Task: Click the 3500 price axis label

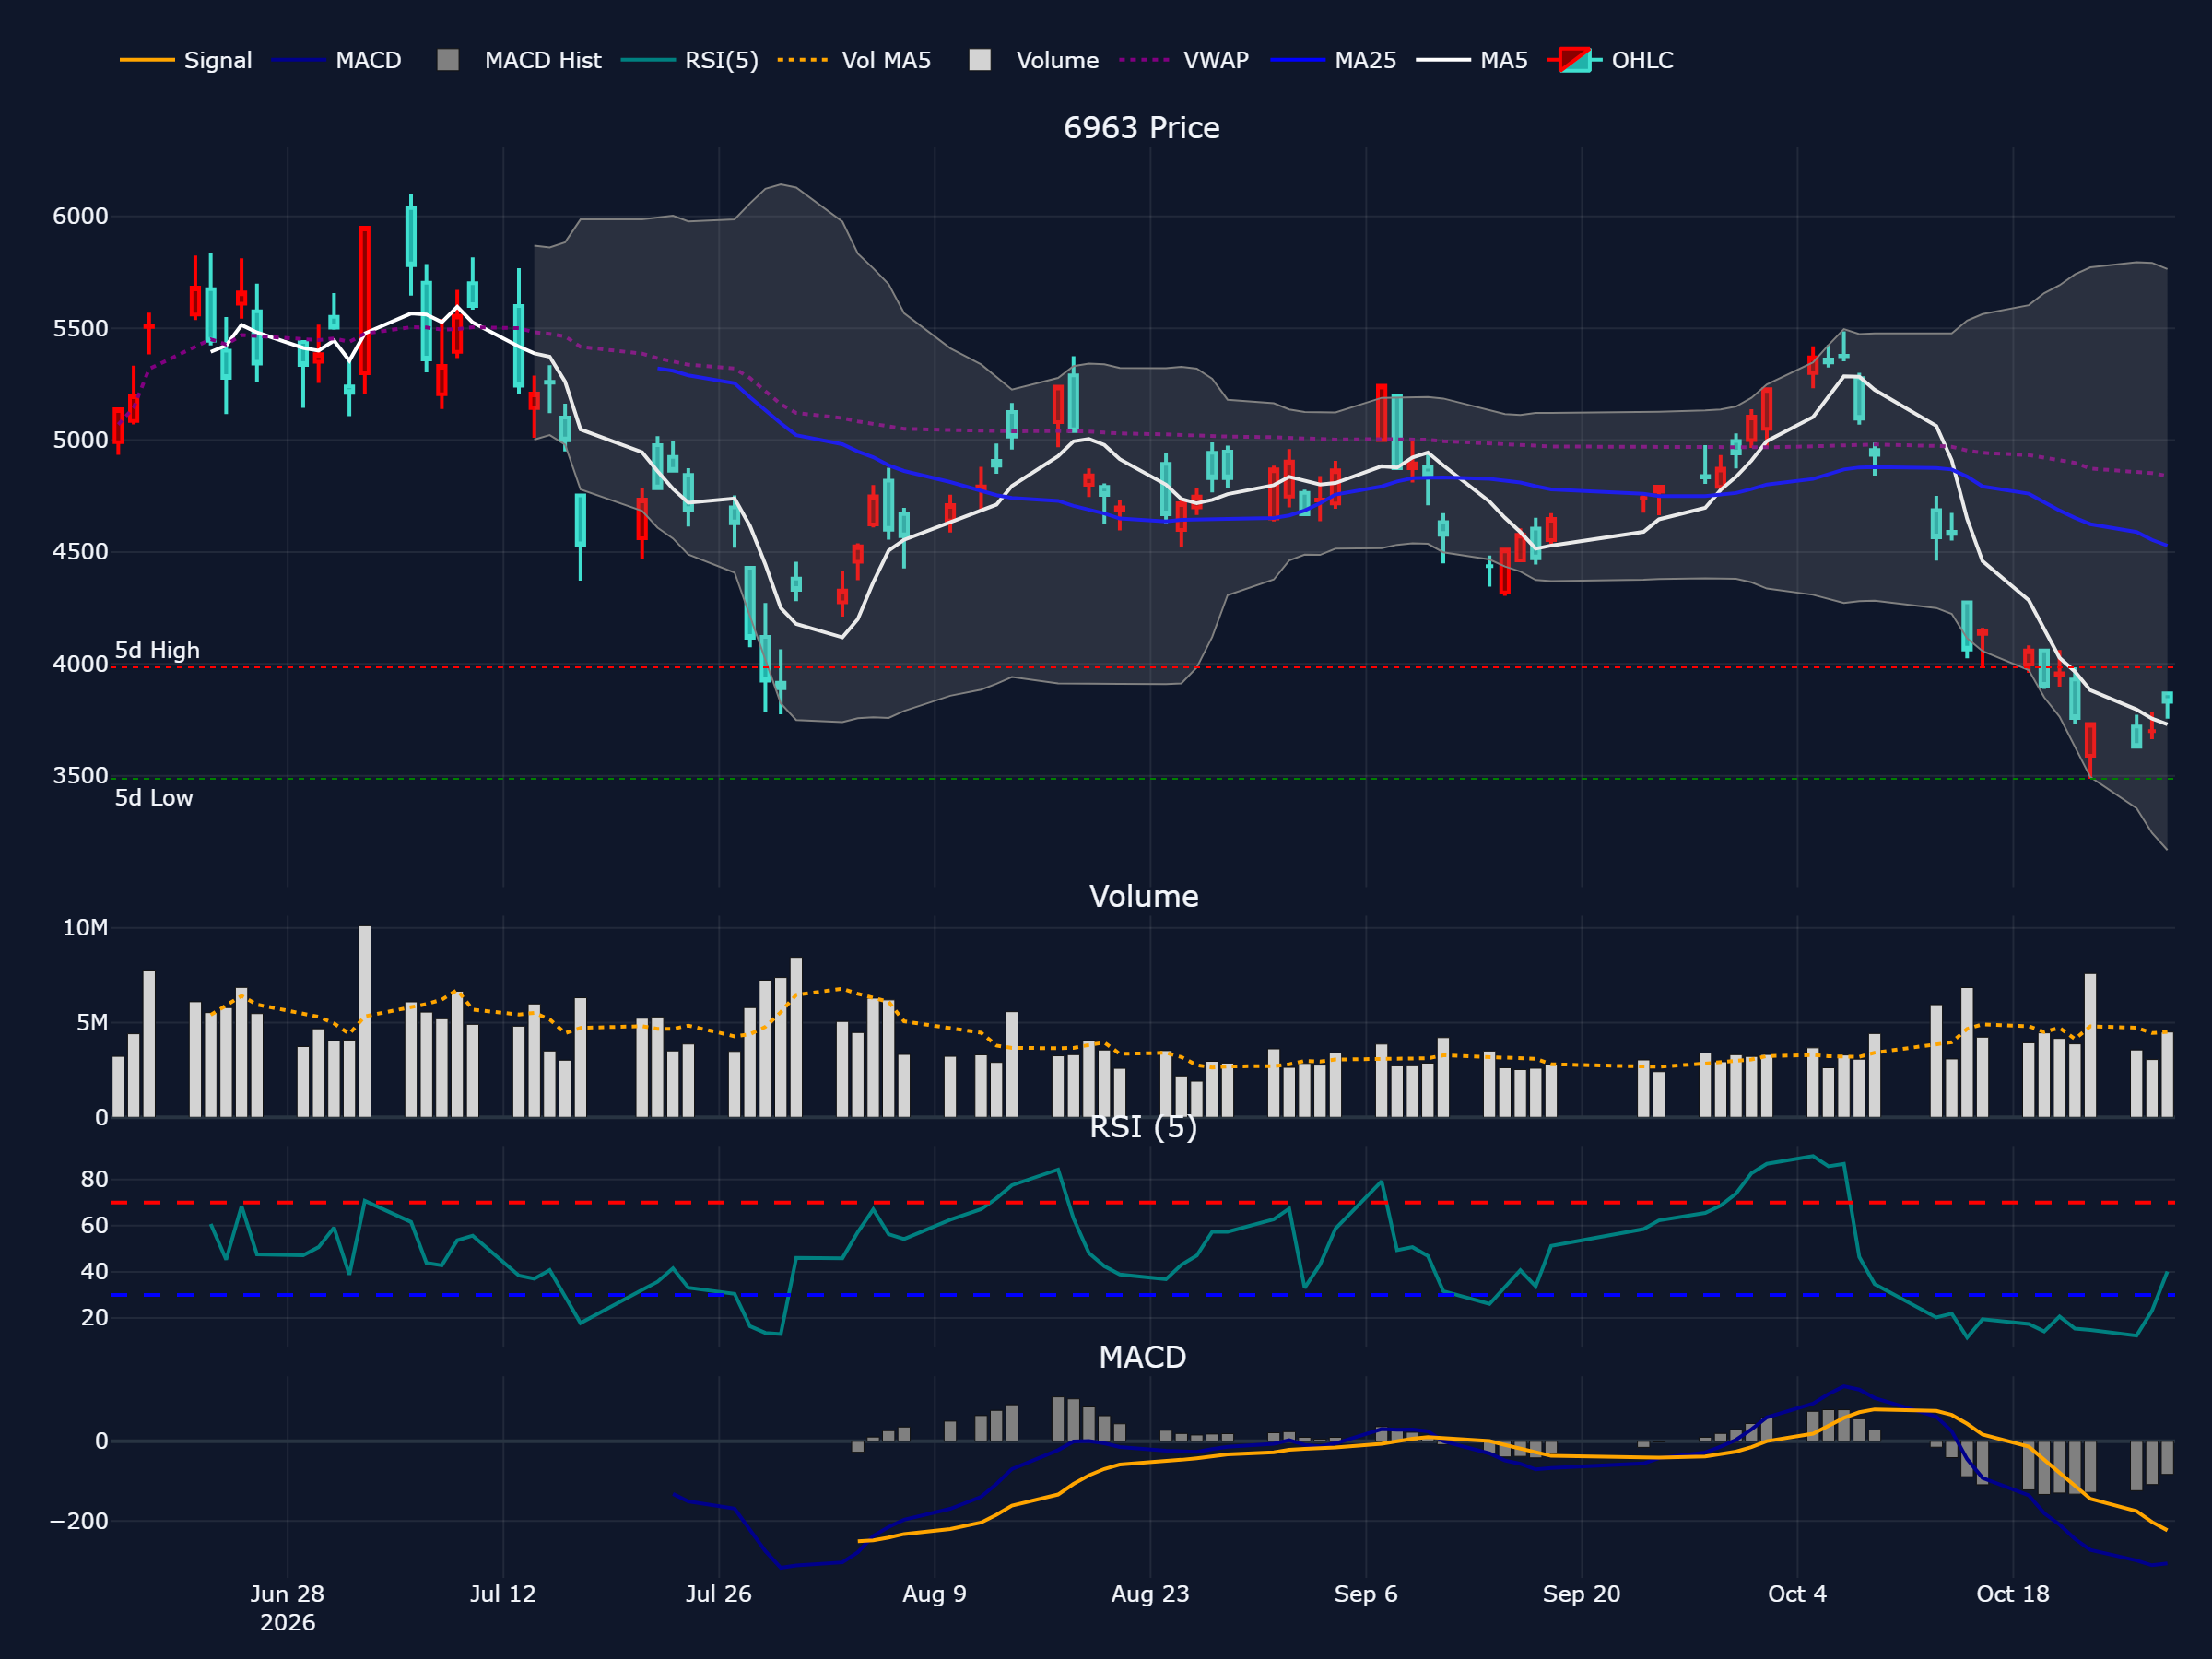Action: [80, 776]
